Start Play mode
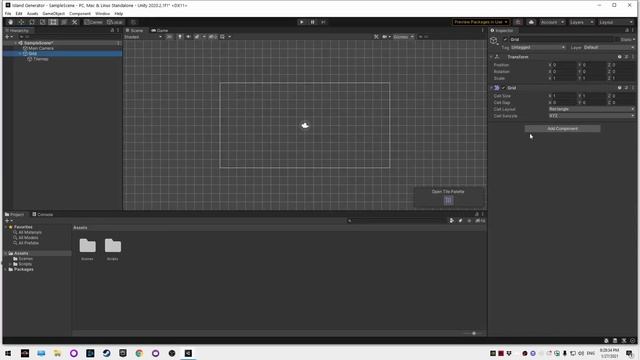 (x=302, y=22)
